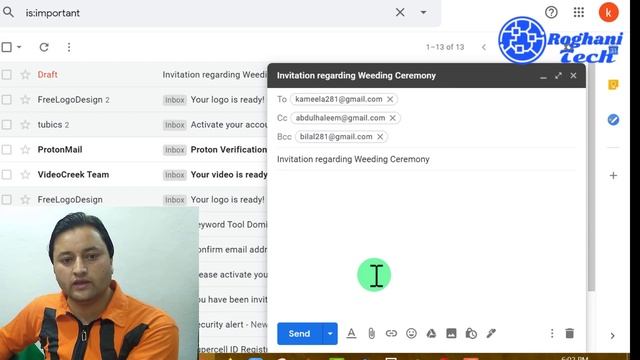Expand compose window to full screen
Viewport: 640px width, 360px height.
tap(558, 76)
